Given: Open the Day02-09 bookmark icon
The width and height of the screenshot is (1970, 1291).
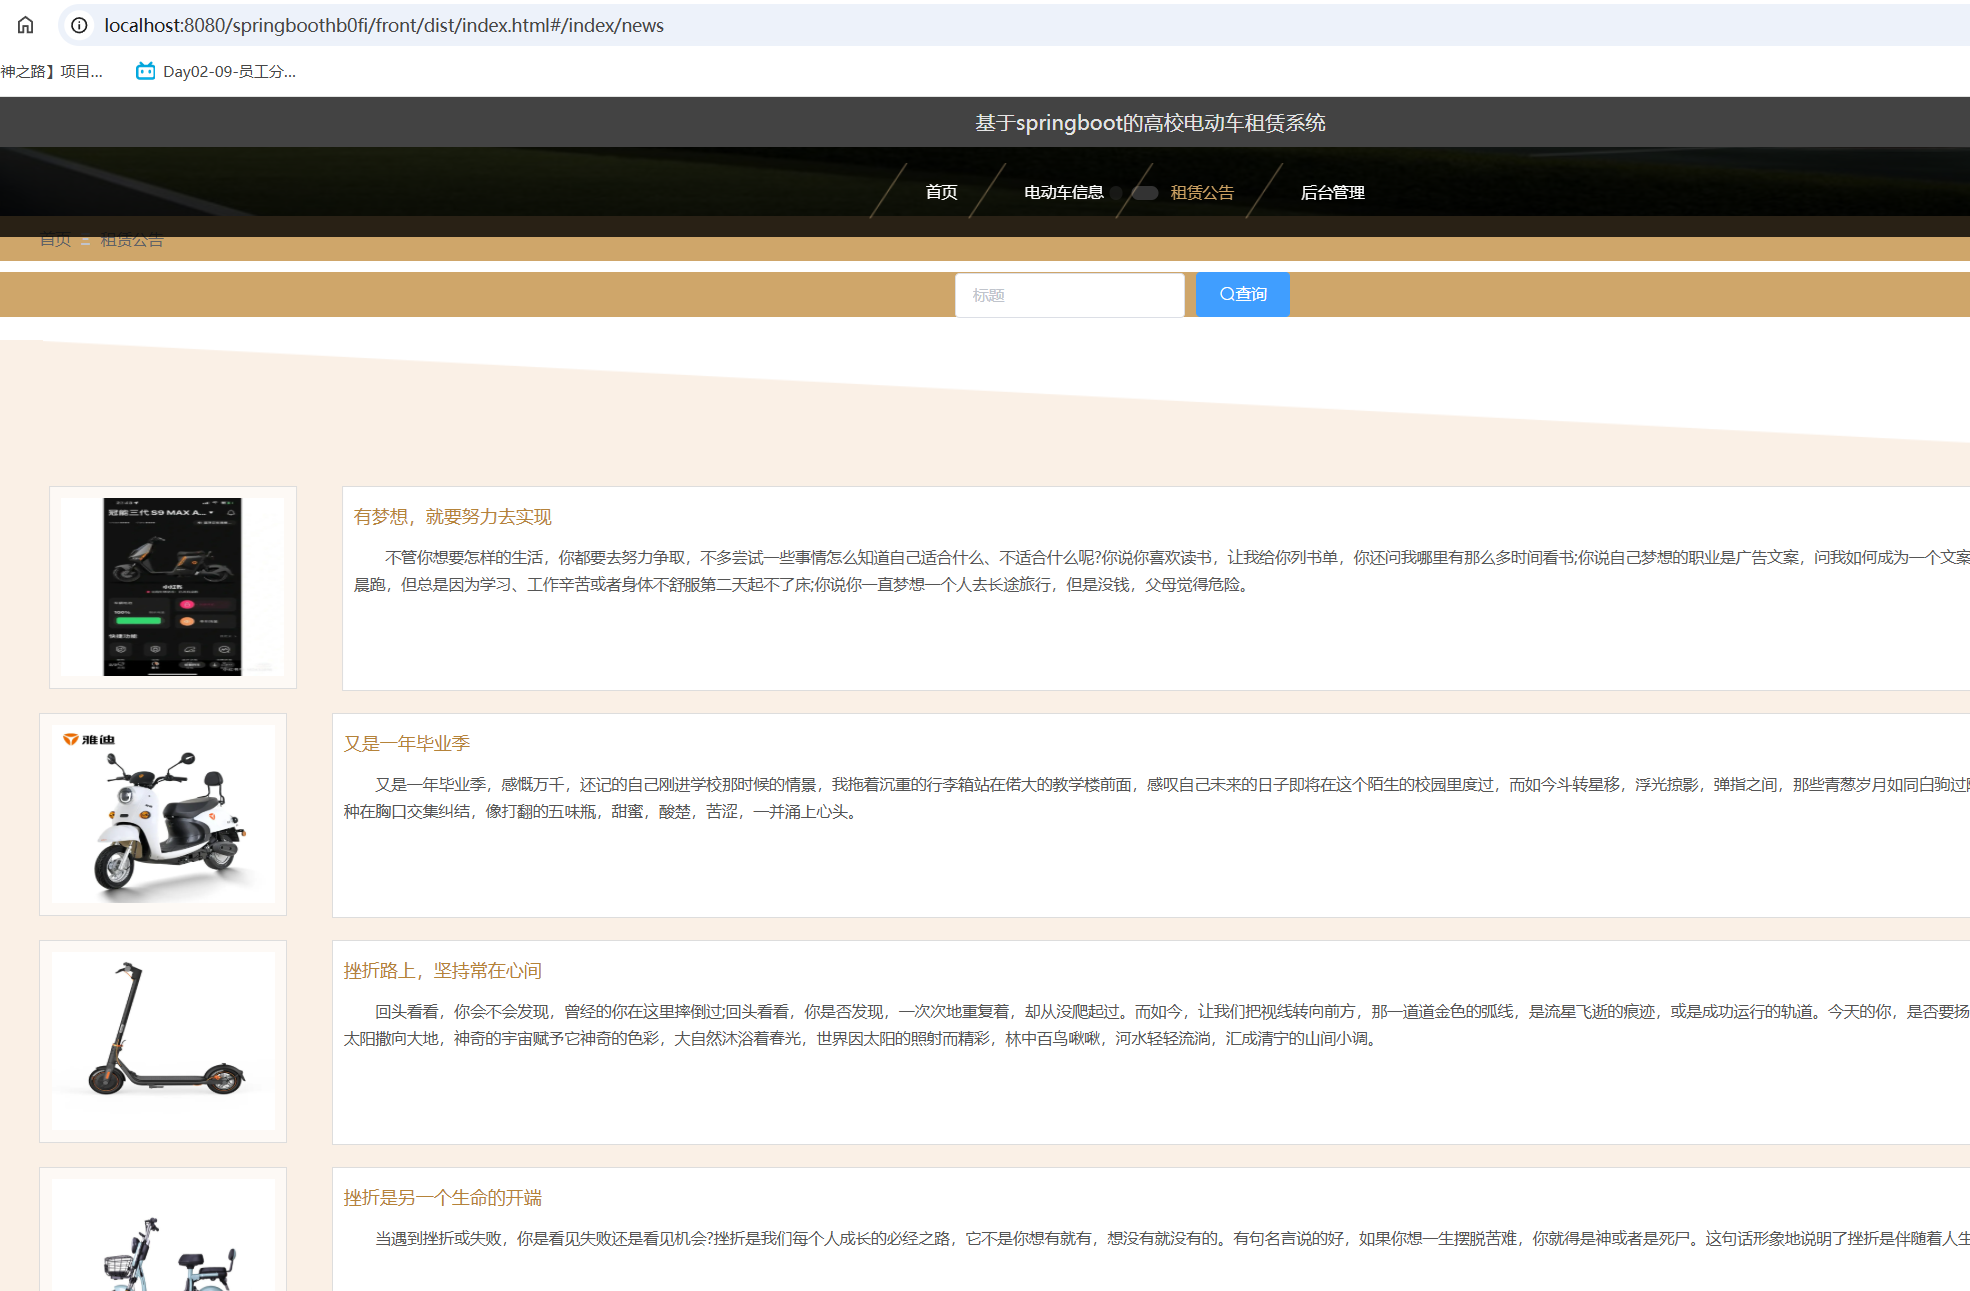Looking at the screenshot, I should pos(146,71).
